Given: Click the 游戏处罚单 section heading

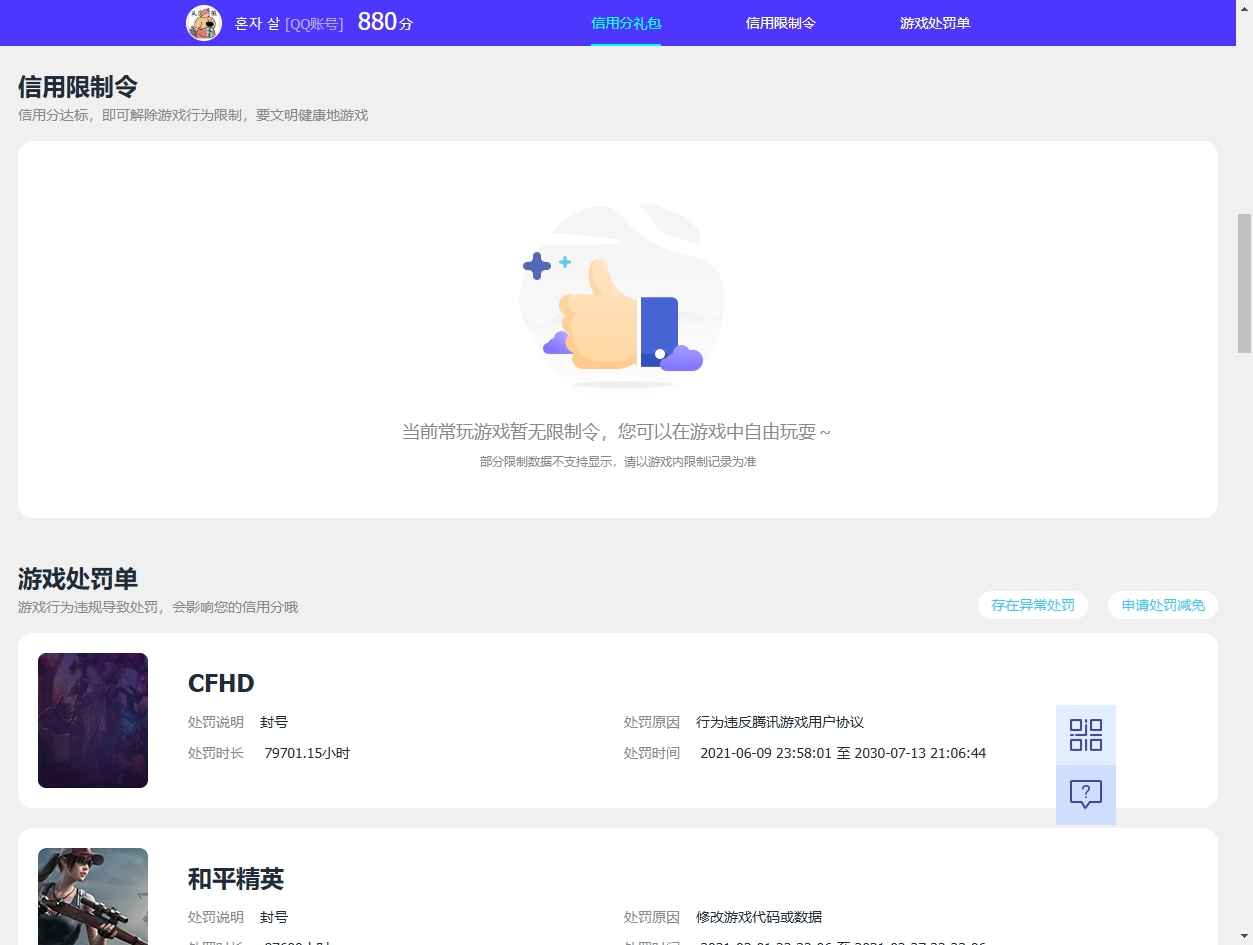Looking at the screenshot, I should [x=78, y=579].
